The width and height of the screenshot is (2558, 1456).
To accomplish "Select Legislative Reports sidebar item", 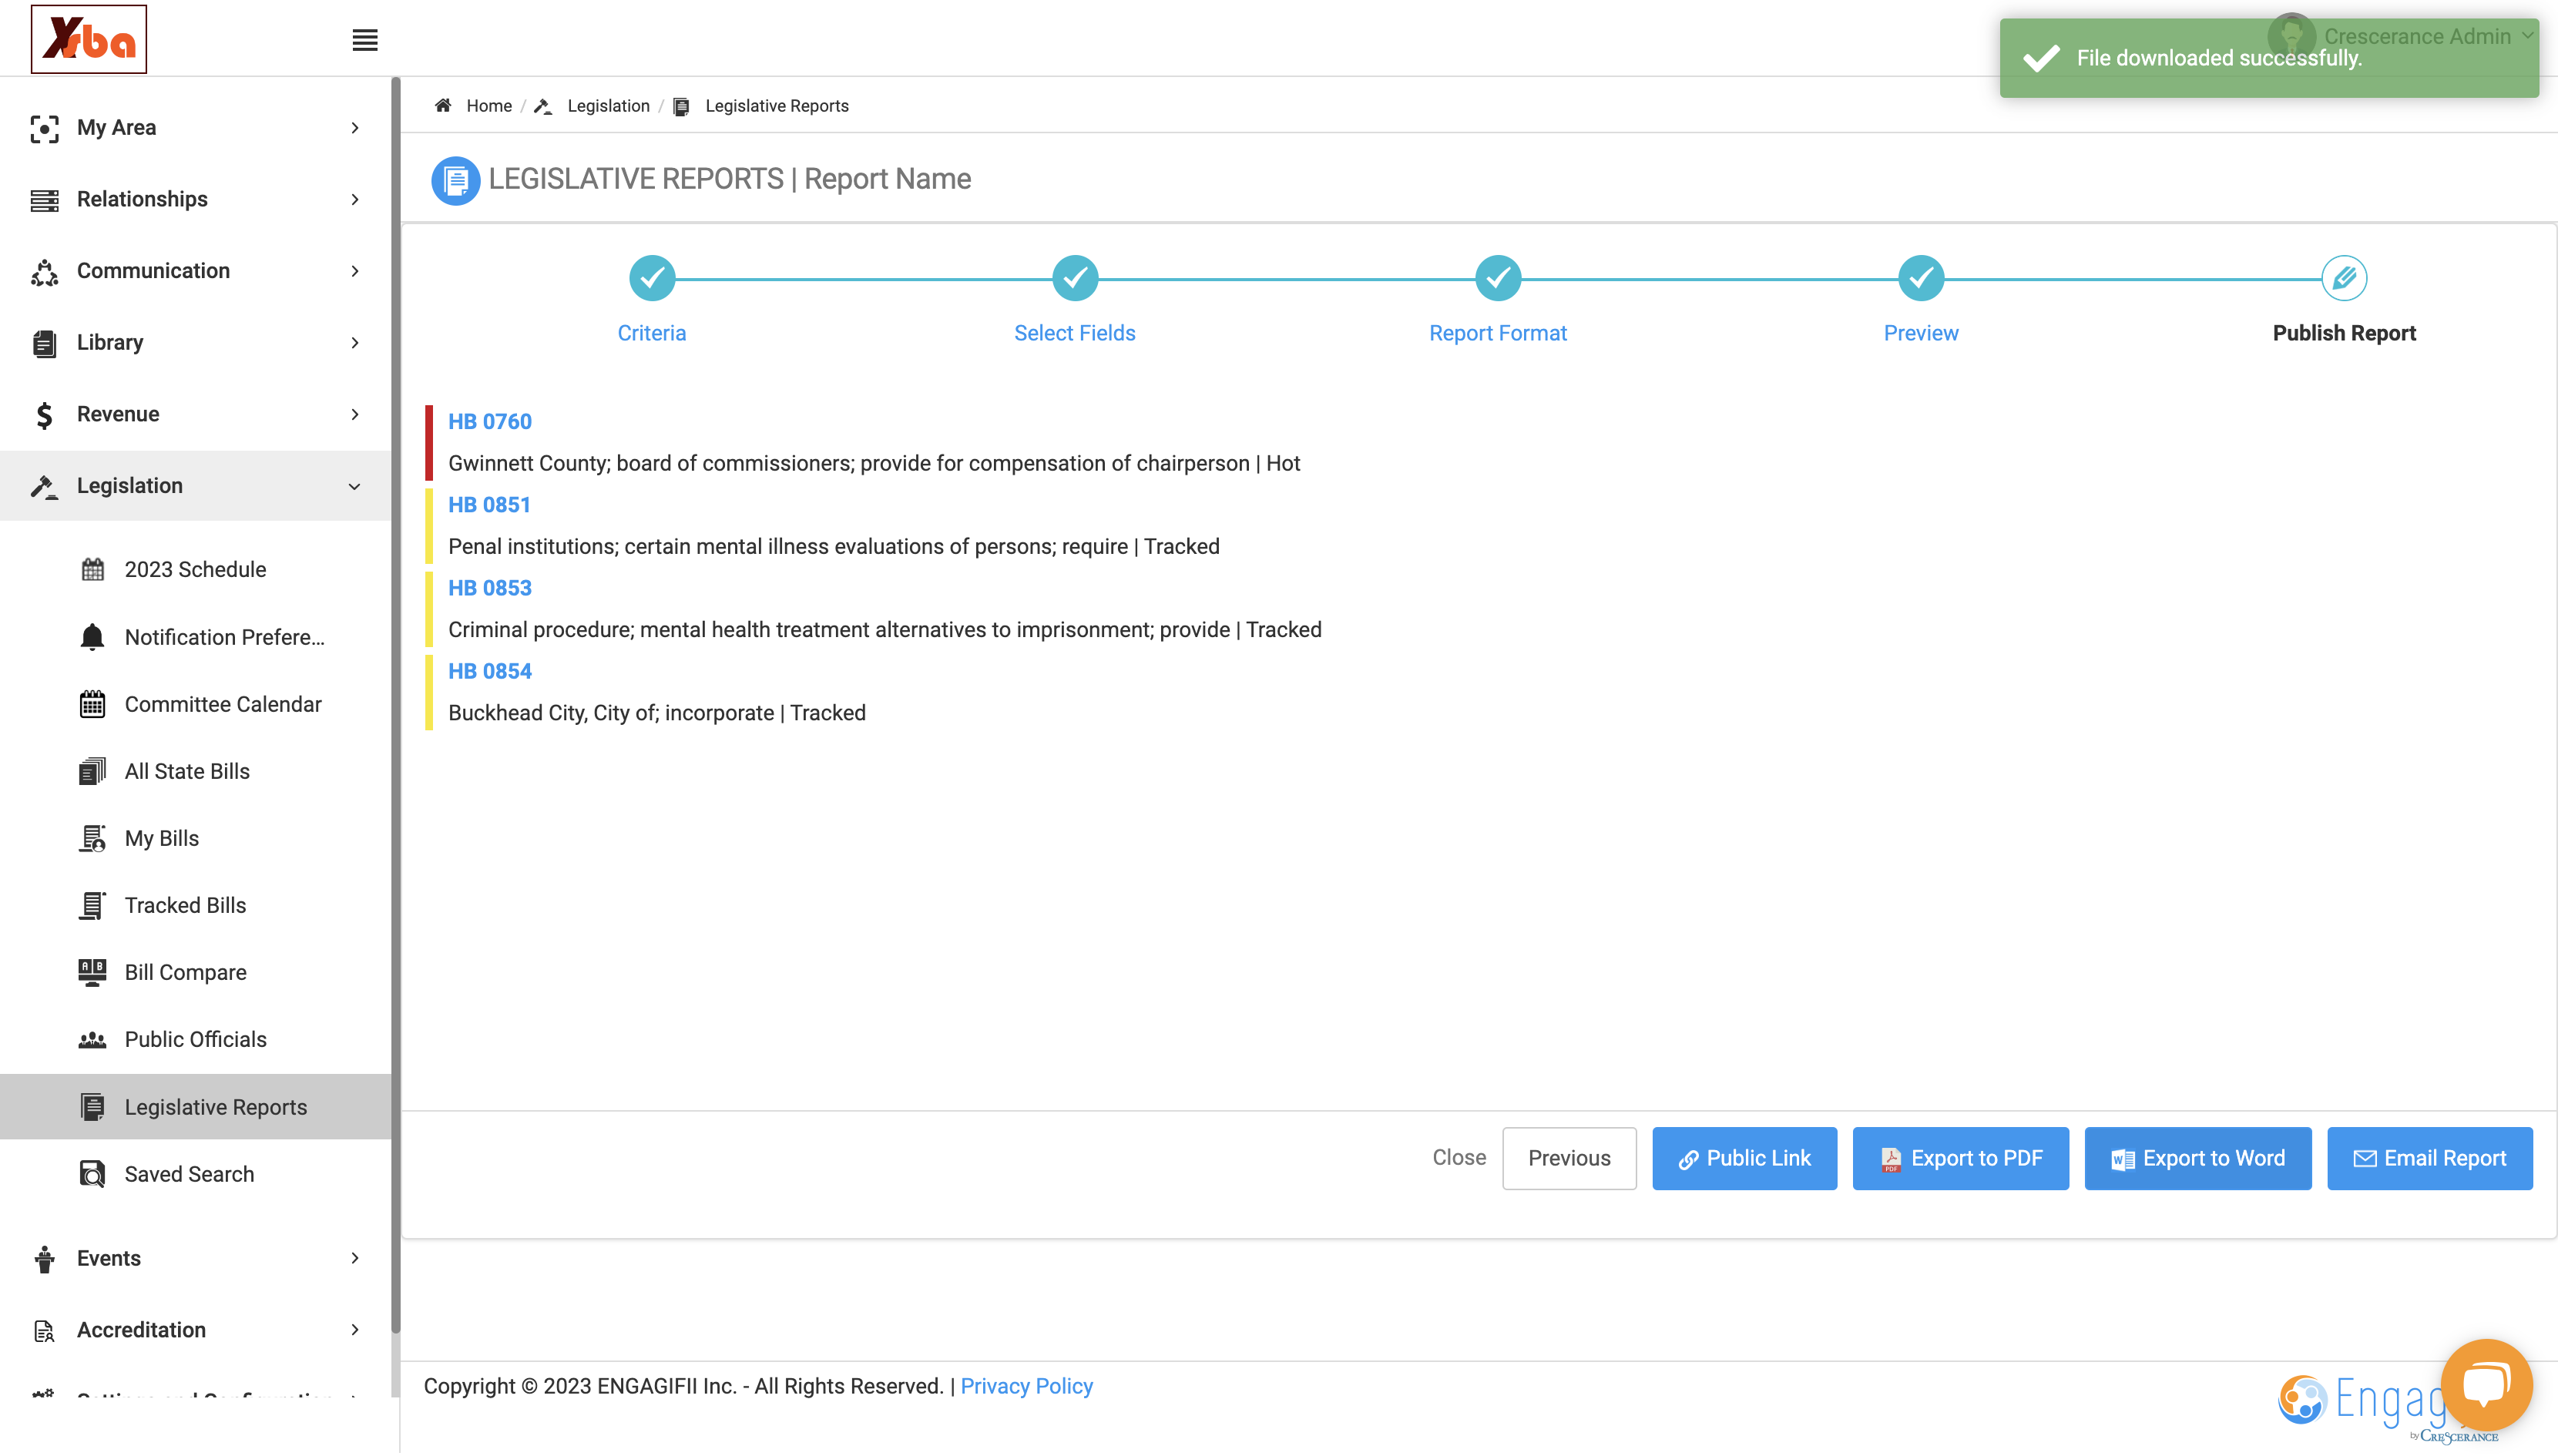I will (196, 1107).
